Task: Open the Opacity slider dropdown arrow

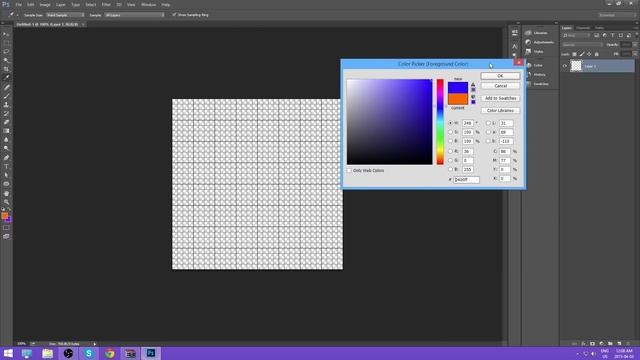Action: click(x=635, y=44)
